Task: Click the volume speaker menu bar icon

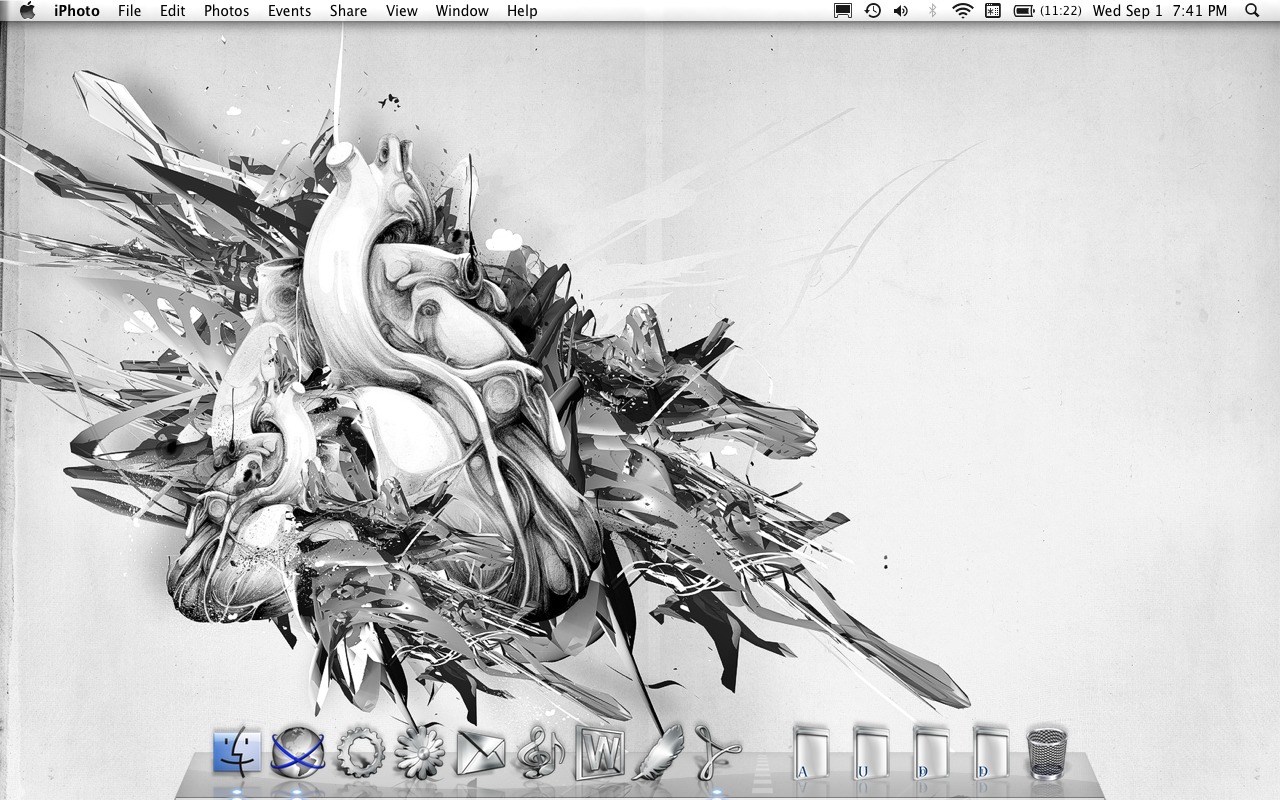Action: coord(901,11)
